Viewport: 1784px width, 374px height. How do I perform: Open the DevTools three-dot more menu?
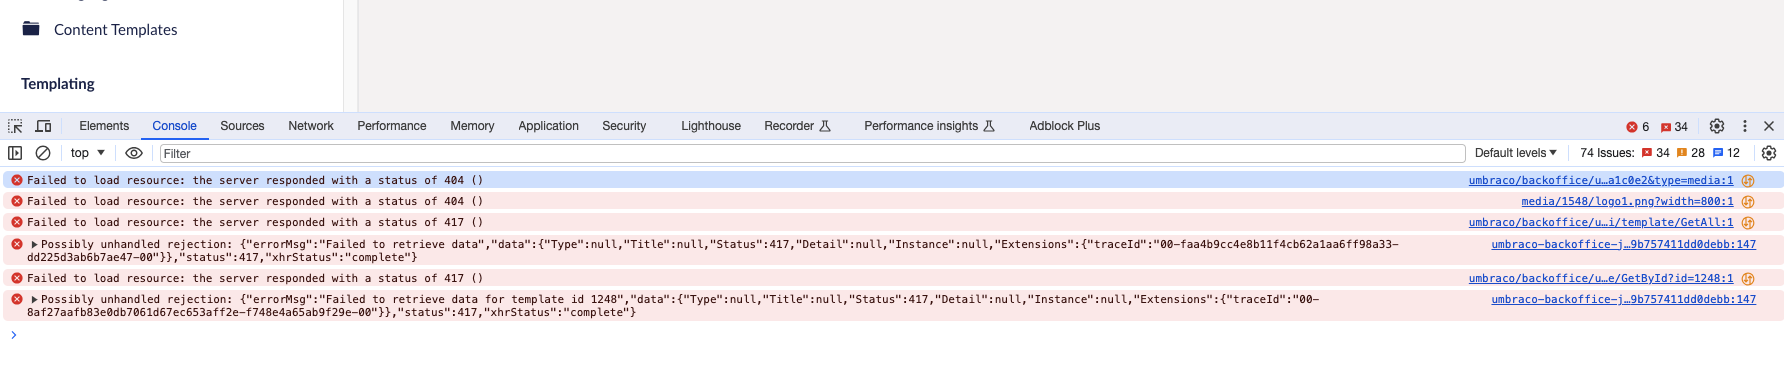pyautogui.click(x=1745, y=126)
